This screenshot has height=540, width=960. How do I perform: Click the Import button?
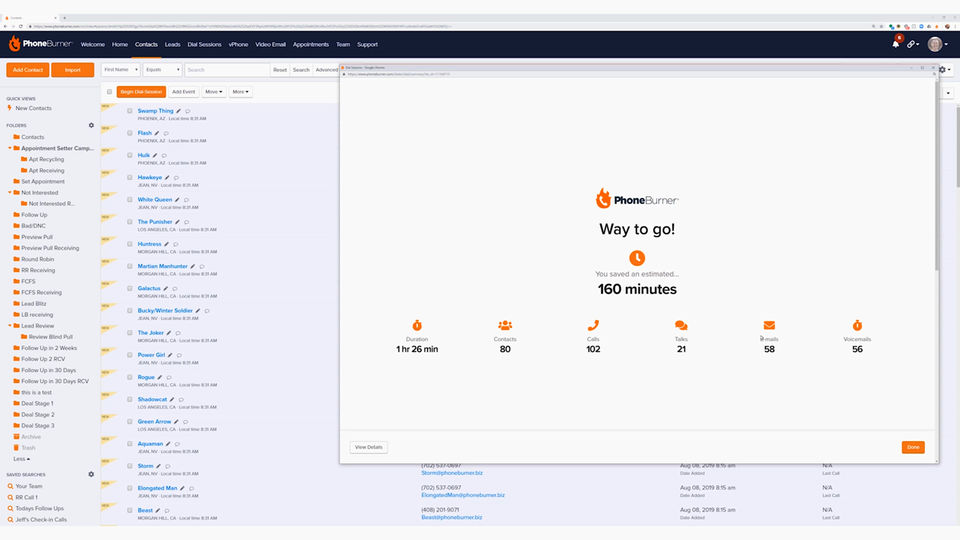[x=72, y=70]
